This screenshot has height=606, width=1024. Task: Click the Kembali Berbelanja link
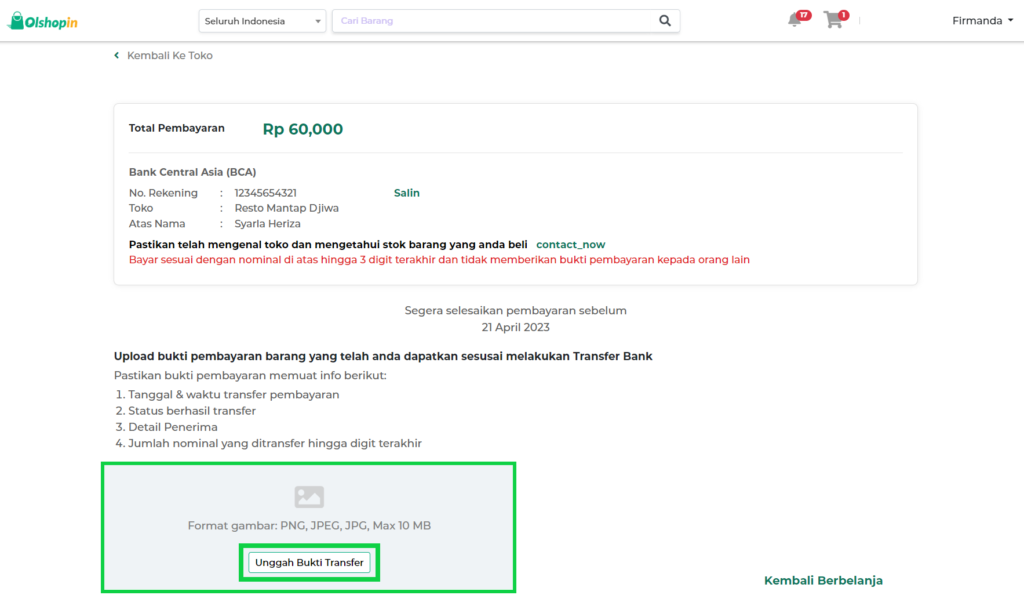coord(823,580)
